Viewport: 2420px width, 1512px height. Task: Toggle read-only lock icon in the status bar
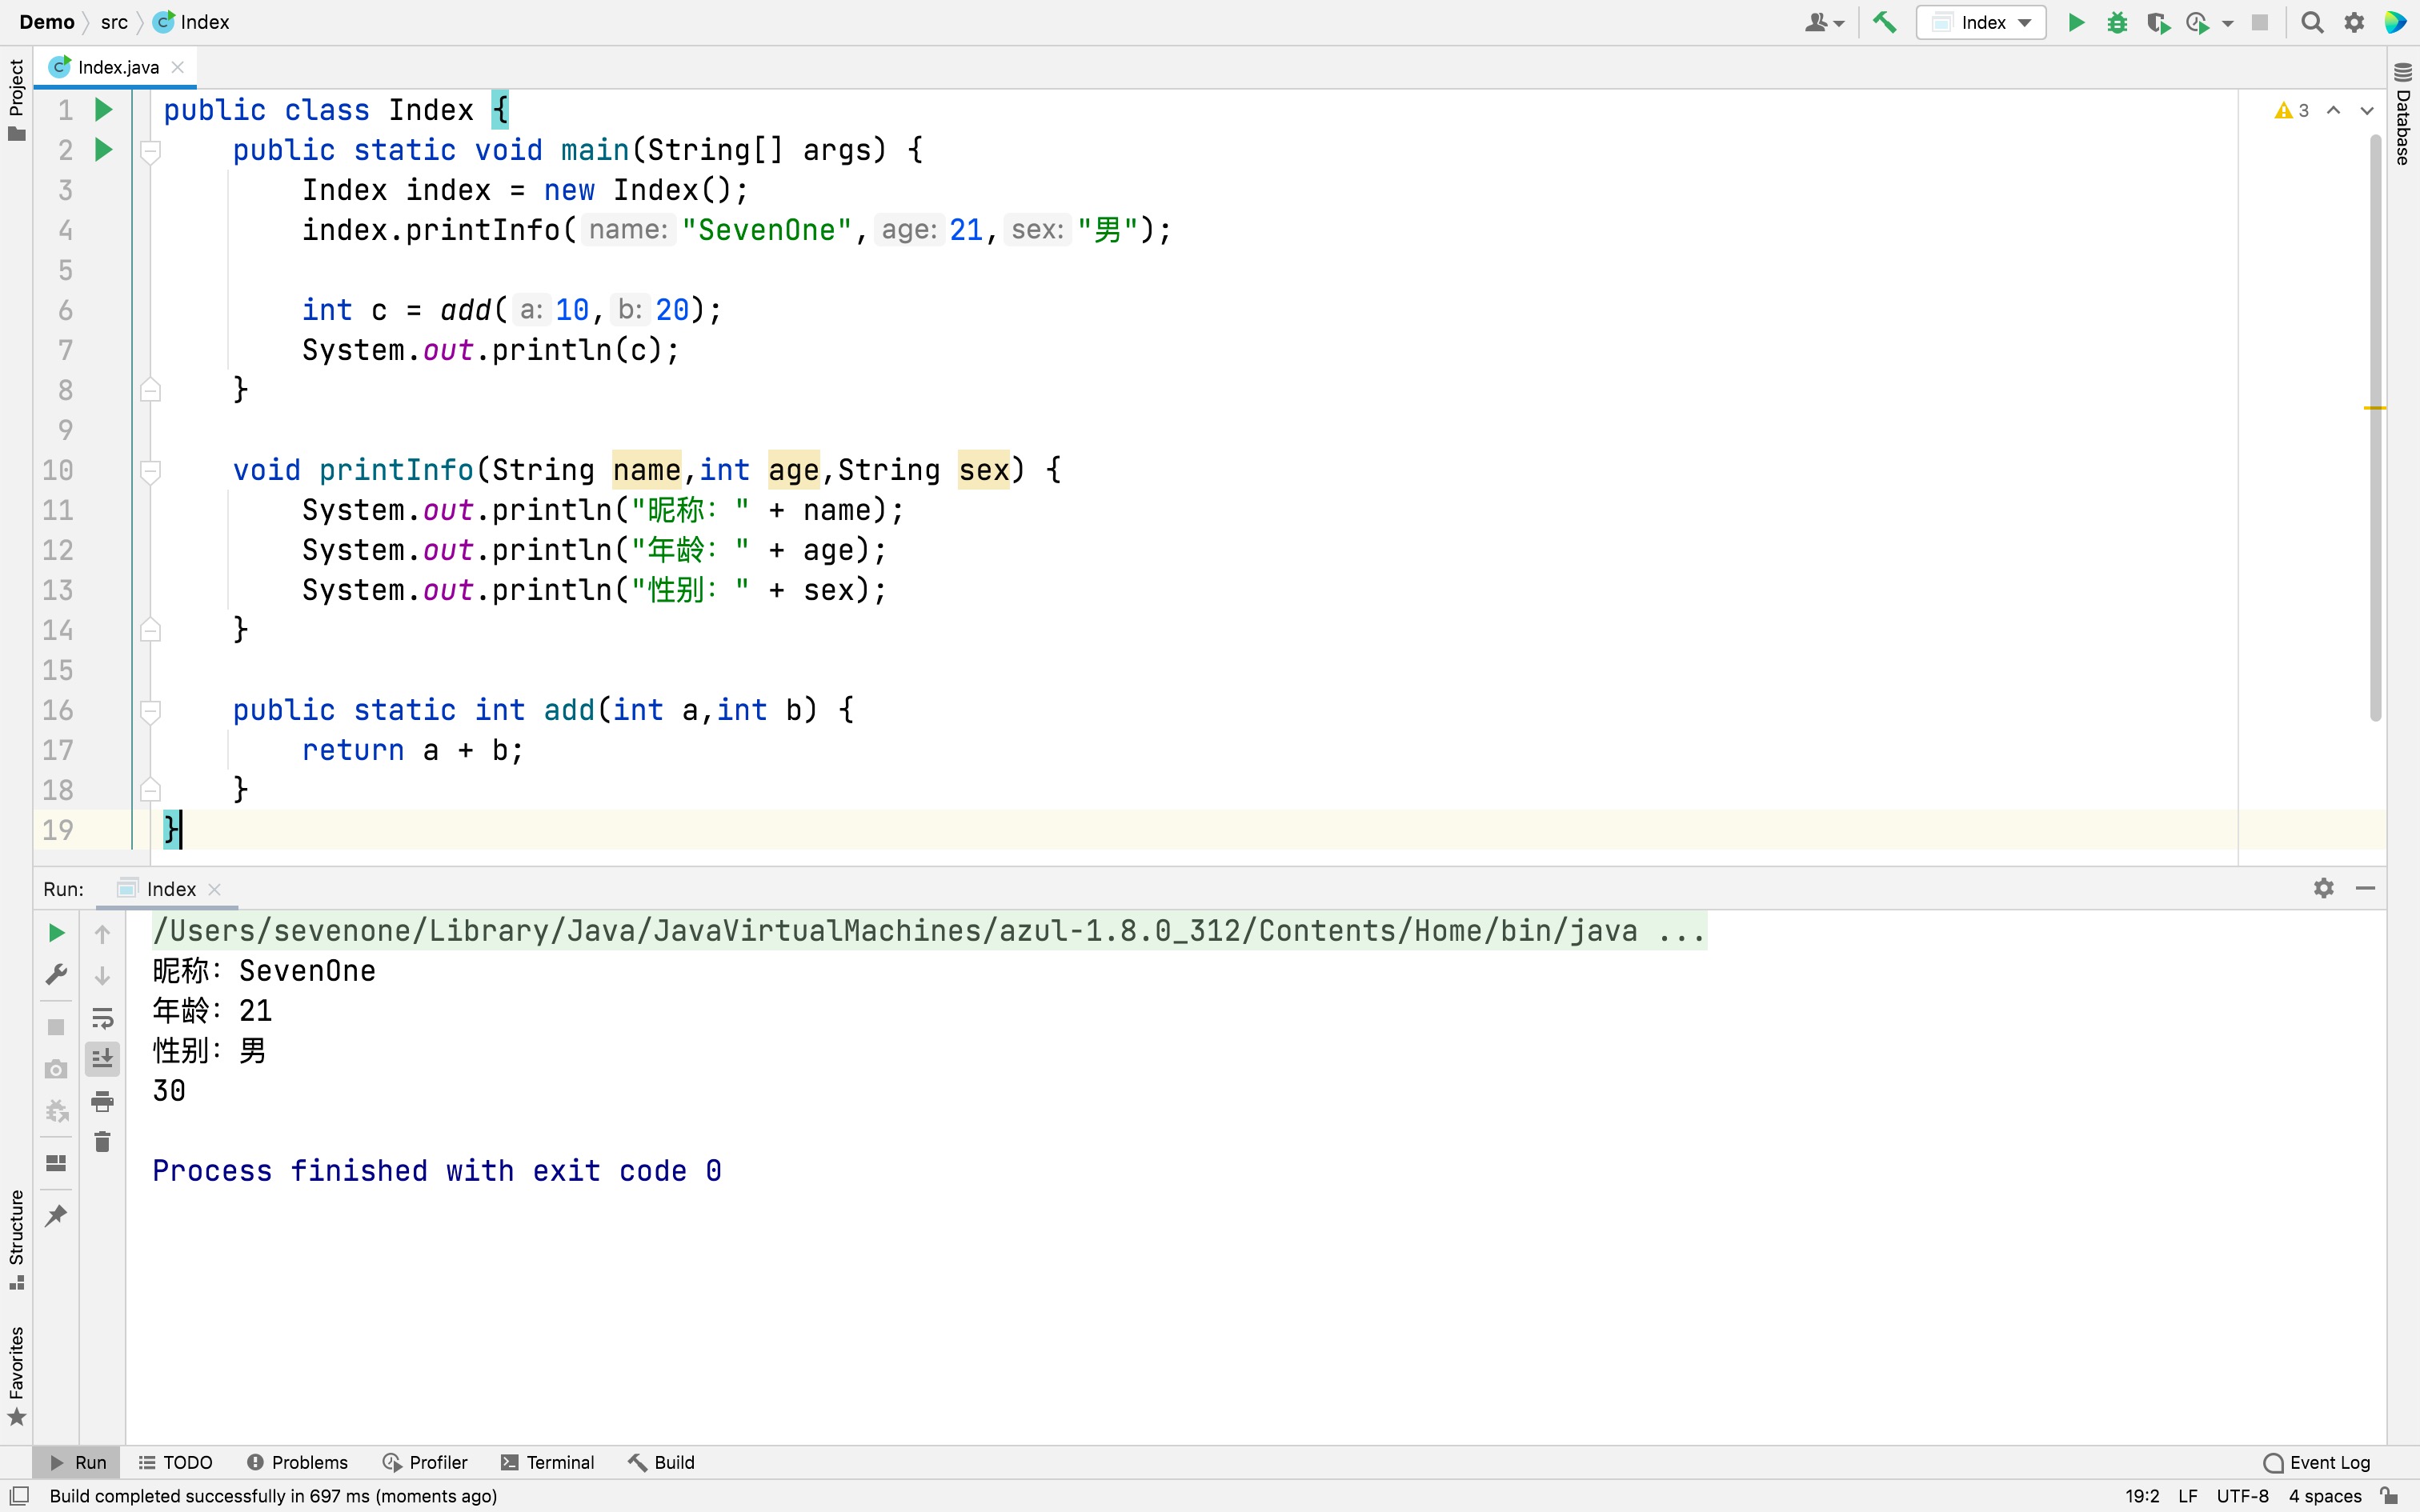point(2389,1496)
